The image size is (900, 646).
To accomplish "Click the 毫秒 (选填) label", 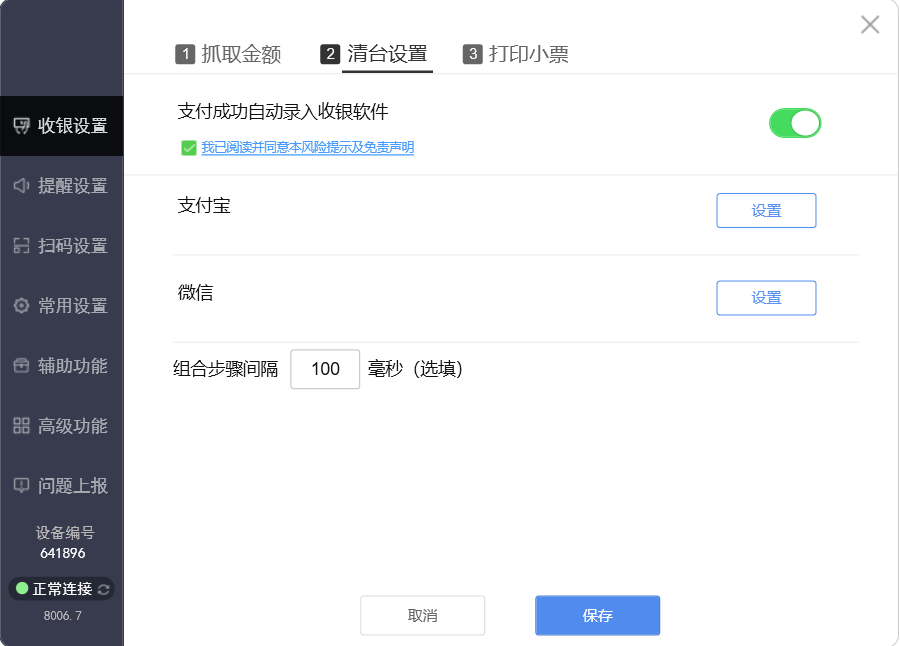I will pyautogui.click(x=415, y=369).
